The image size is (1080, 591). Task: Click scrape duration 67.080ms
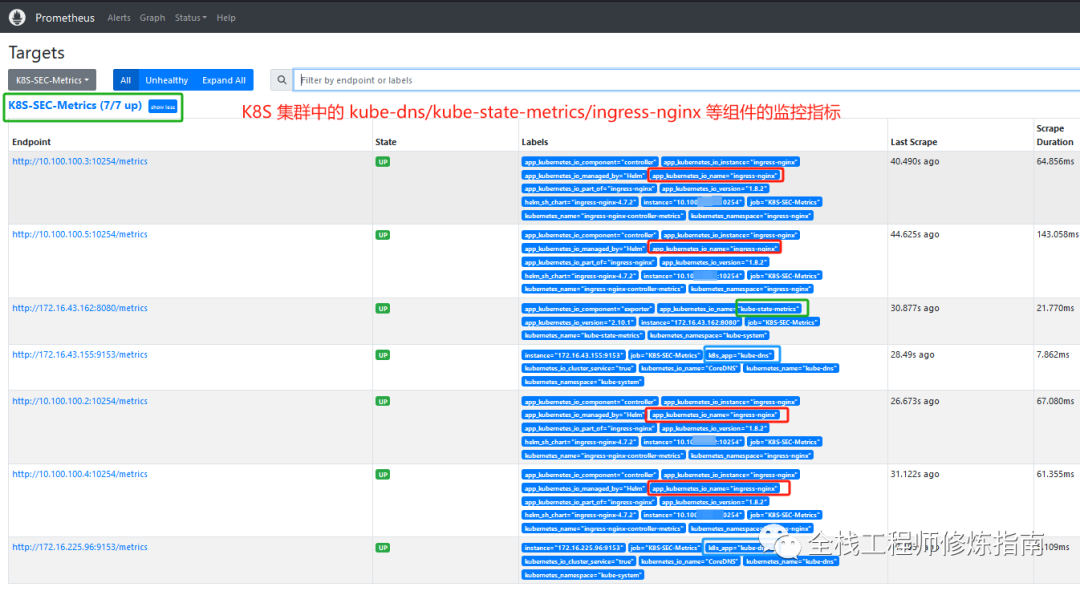(1055, 401)
